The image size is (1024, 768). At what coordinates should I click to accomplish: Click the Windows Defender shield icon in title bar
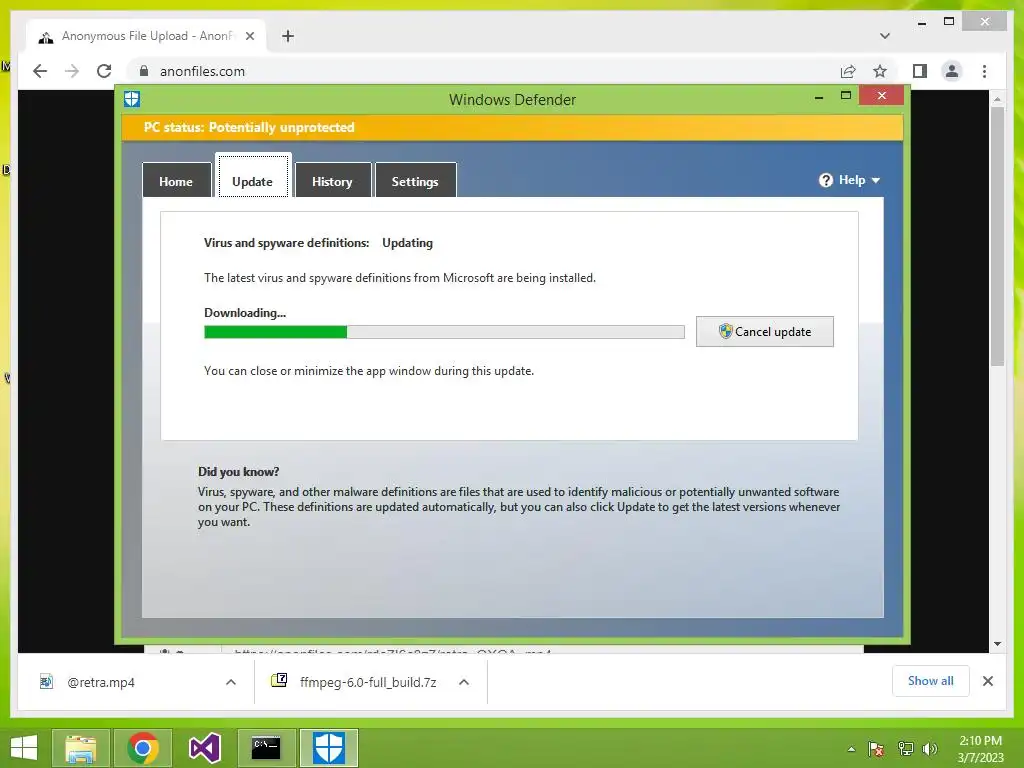pos(132,99)
